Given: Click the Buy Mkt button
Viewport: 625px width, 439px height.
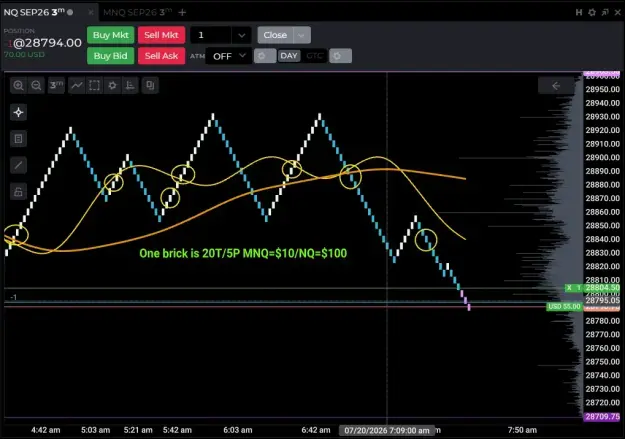Looking at the screenshot, I should point(110,35).
